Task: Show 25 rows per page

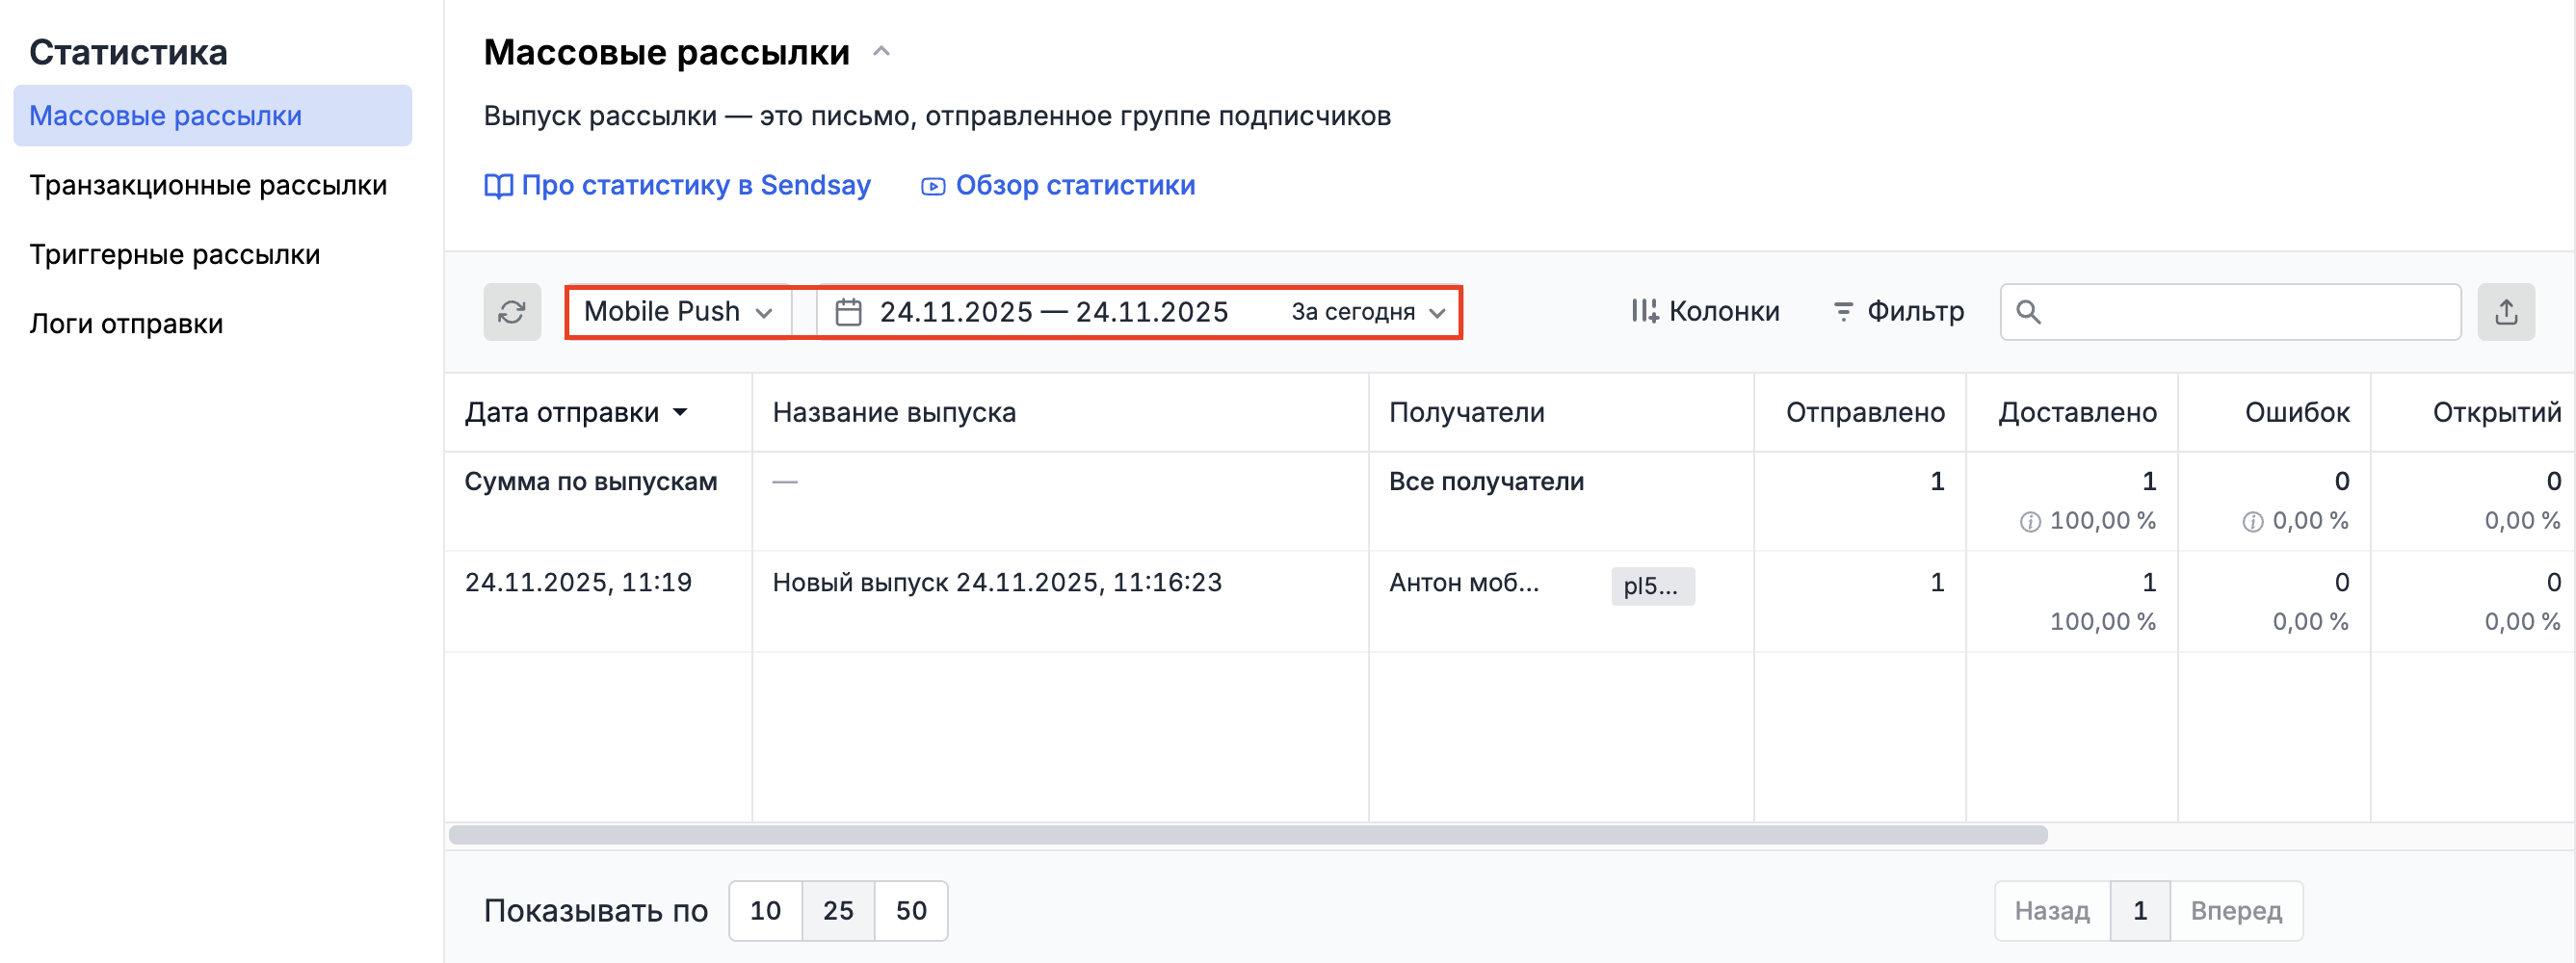Action: click(838, 910)
